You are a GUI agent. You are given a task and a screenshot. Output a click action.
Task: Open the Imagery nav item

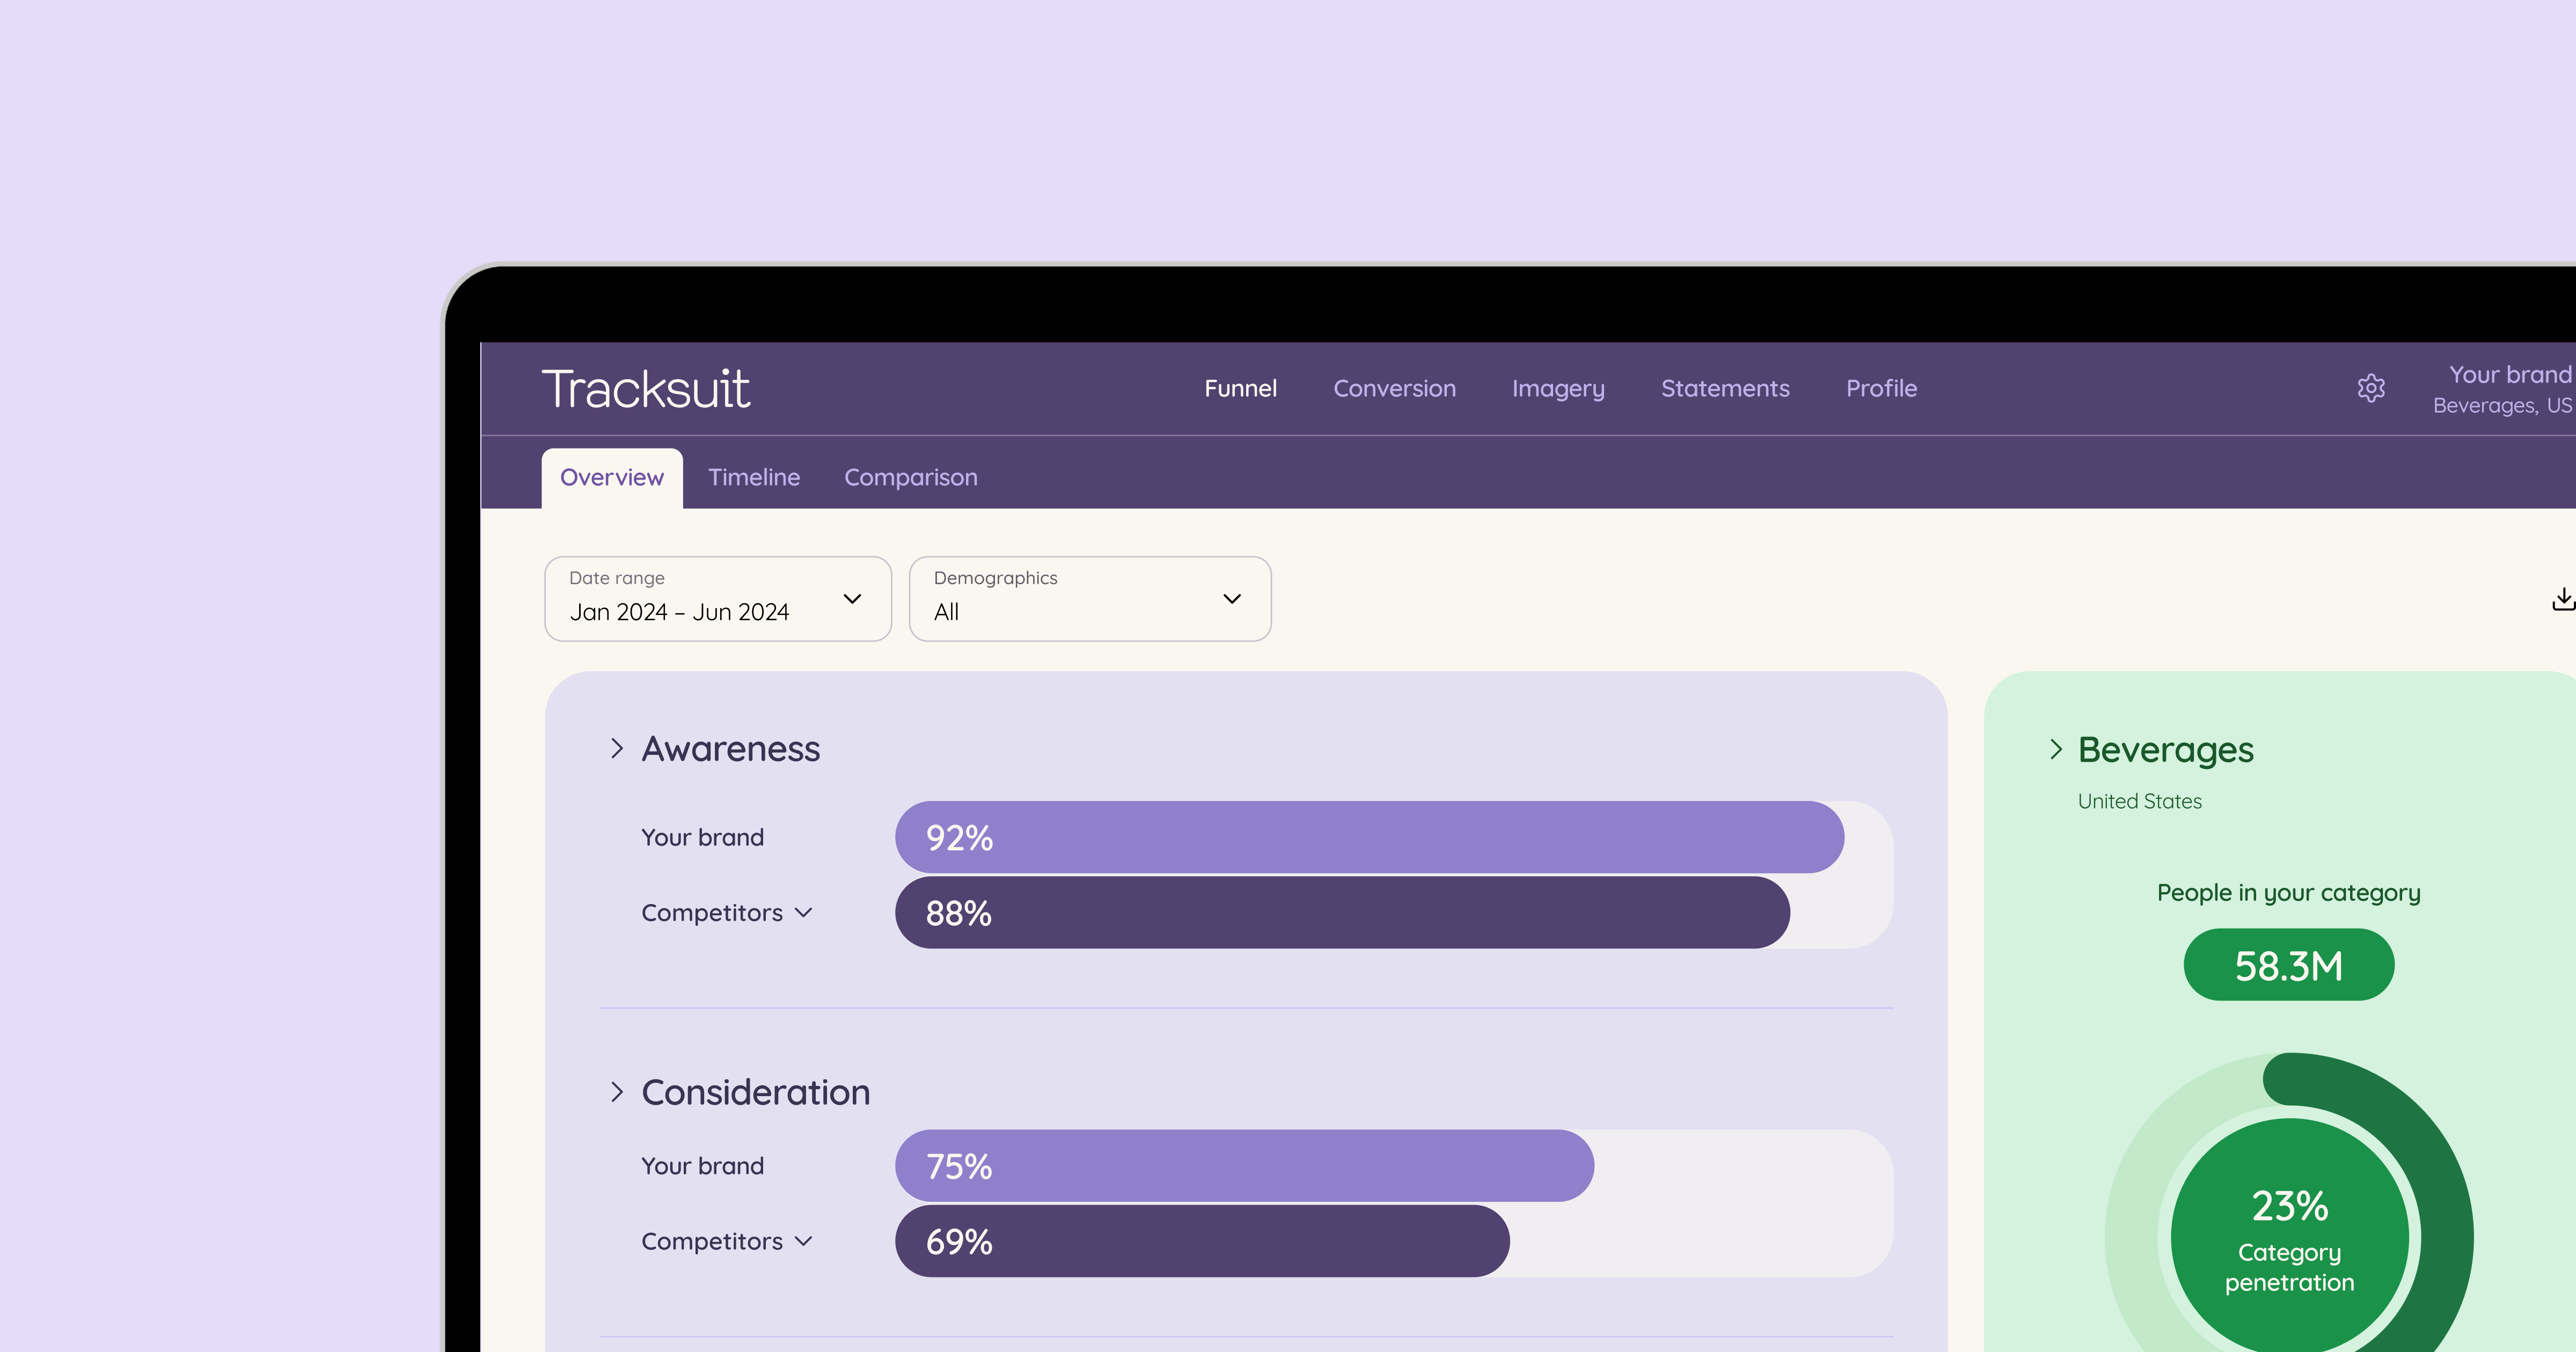pyautogui.click(x=1558, y=389)
